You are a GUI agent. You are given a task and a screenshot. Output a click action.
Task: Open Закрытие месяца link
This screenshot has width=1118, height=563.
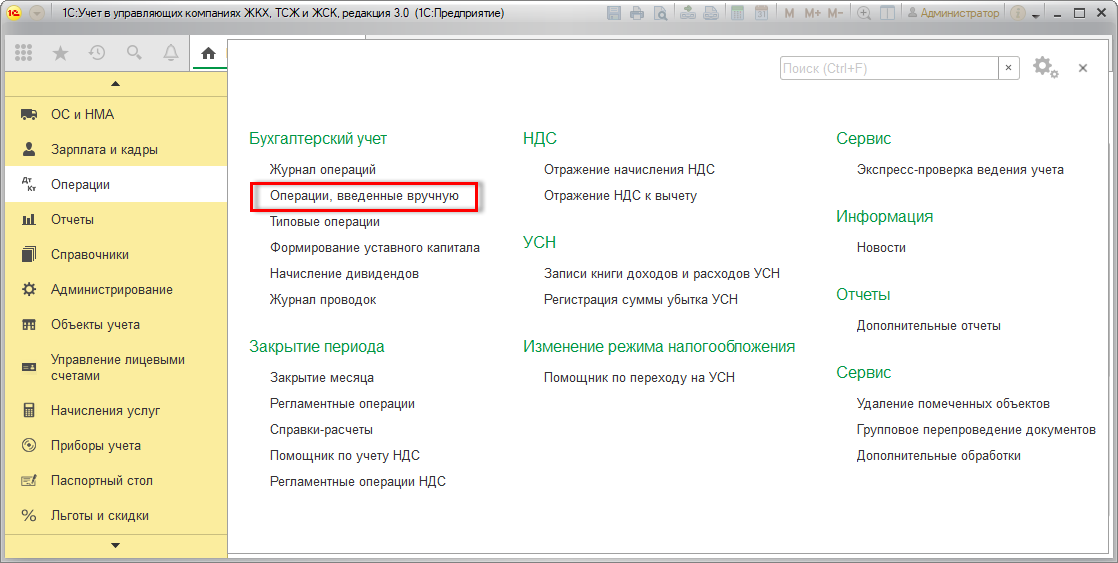click(x=321, y=377)
